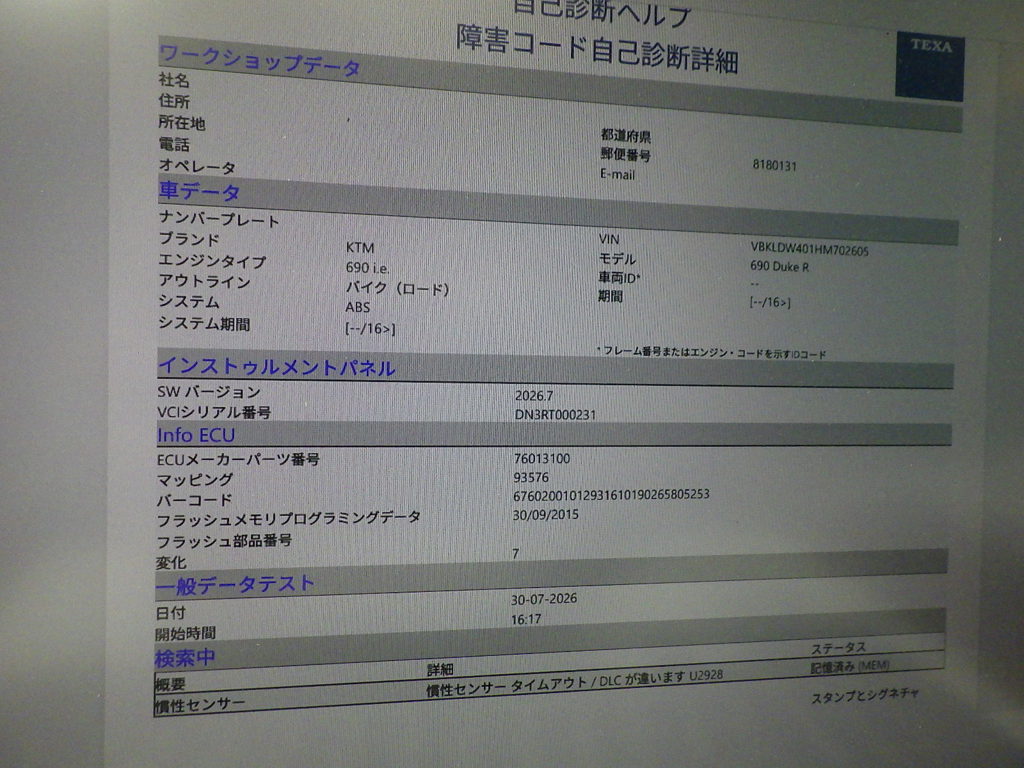Select VIN value VBKLDW401HM702605
Screen dimensions: 1024x768
click(x=810, y=249)
